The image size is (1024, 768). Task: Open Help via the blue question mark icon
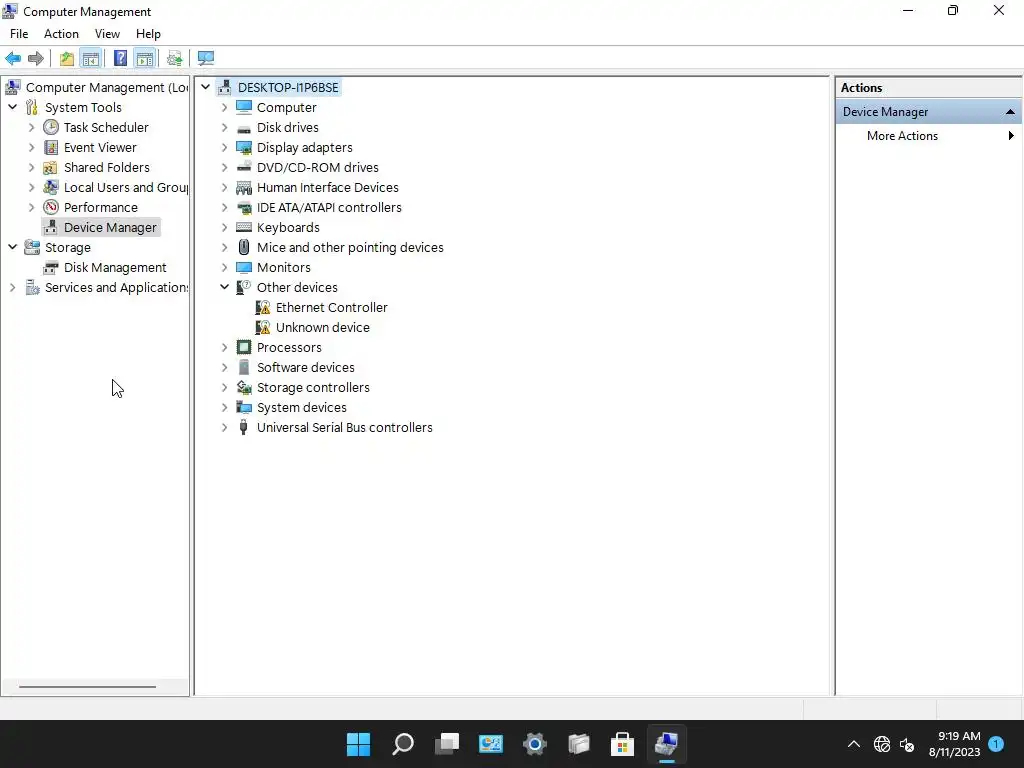[x=120, y=59]
